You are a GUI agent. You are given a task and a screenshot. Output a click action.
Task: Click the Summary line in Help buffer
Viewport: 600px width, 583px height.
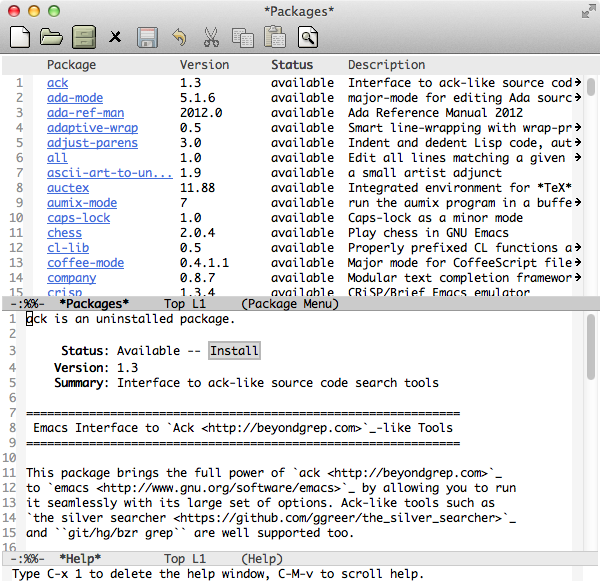(246, 383)
